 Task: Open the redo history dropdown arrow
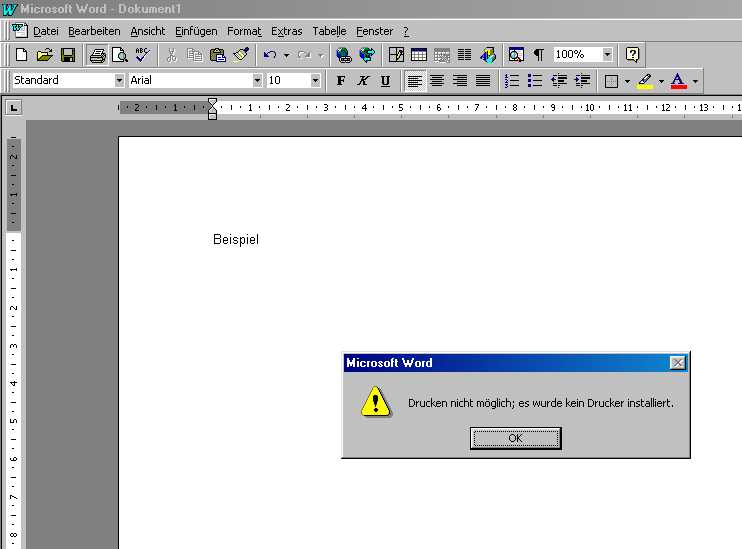click(x=321, y=55)
